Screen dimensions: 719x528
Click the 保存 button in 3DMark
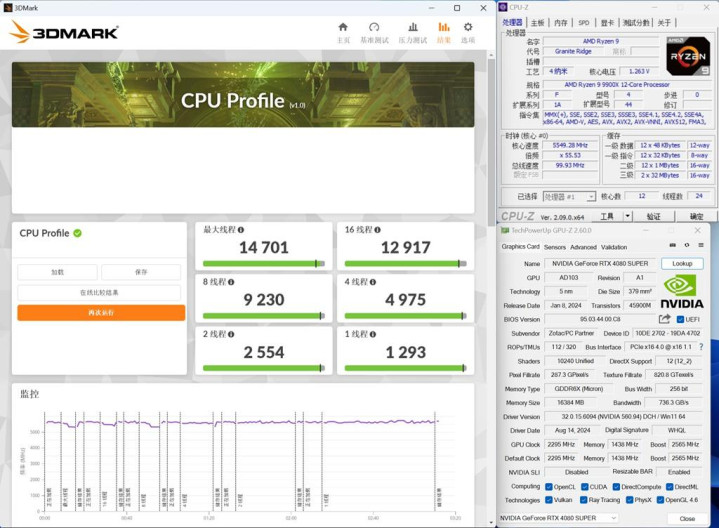[141, 272]
